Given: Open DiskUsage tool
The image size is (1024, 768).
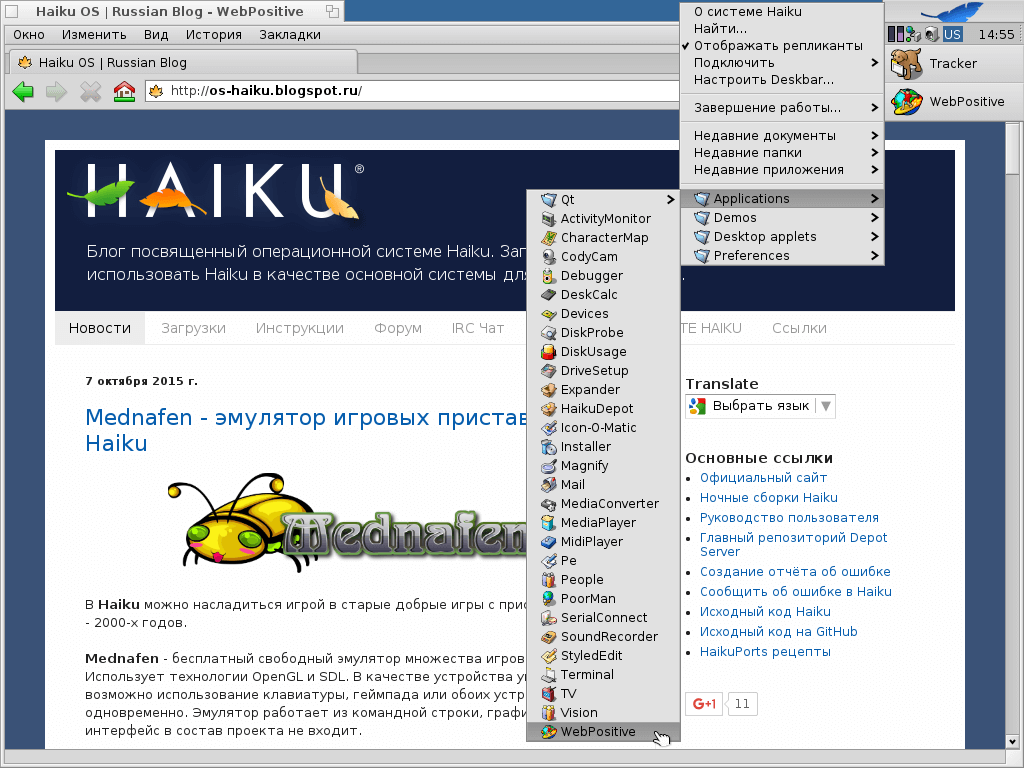Looking at the screenshot, I should [x=603, y=351].
